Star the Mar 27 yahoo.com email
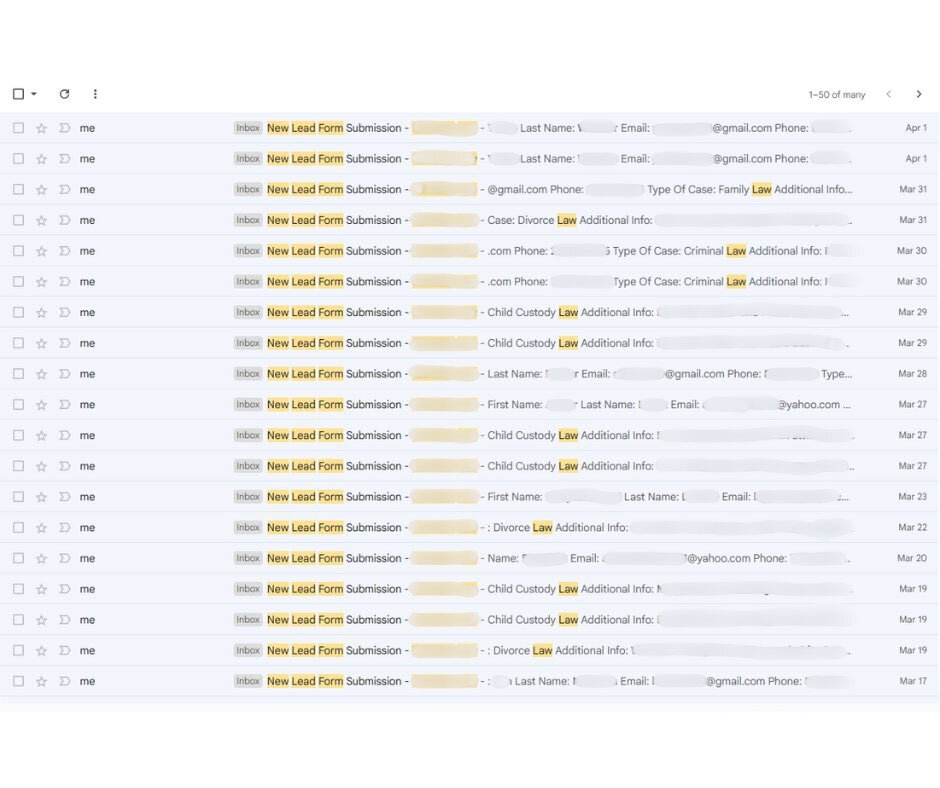 click(x=41, y=405)
